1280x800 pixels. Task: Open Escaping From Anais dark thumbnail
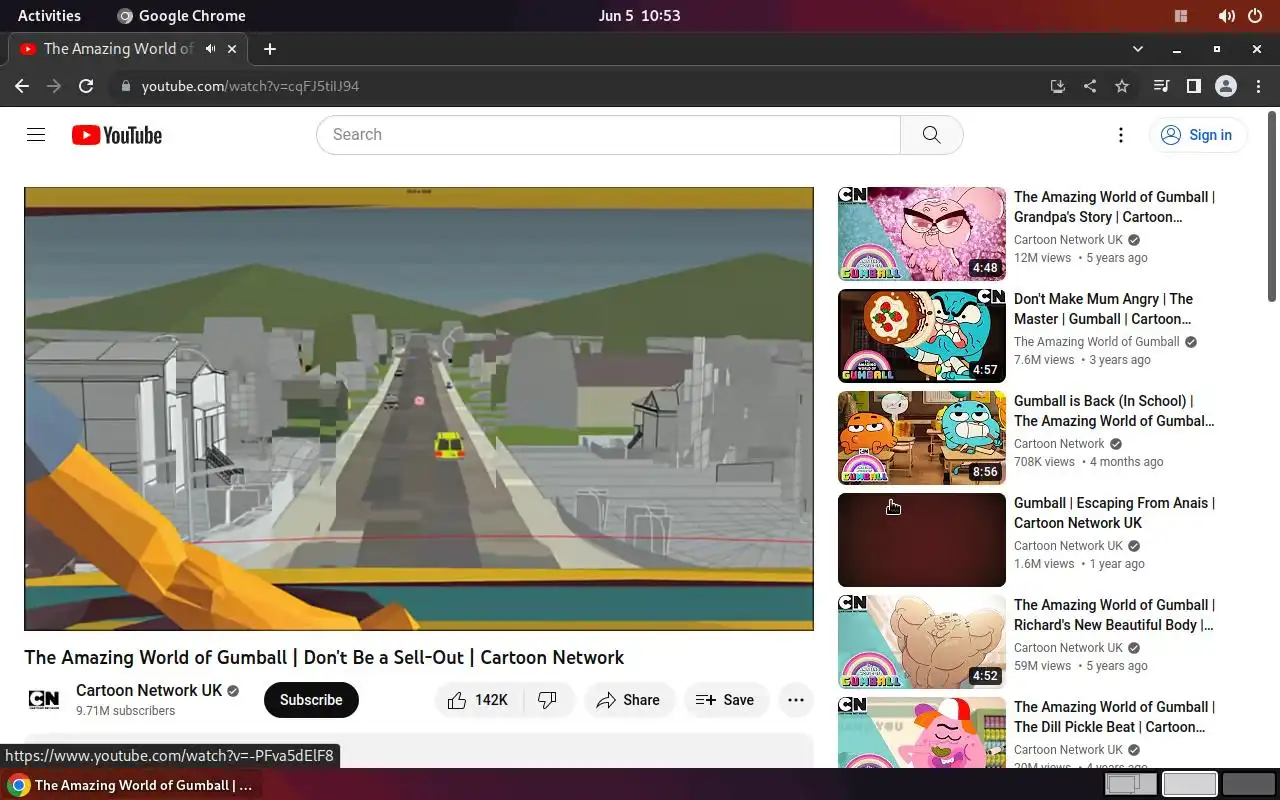coord(922,540)
